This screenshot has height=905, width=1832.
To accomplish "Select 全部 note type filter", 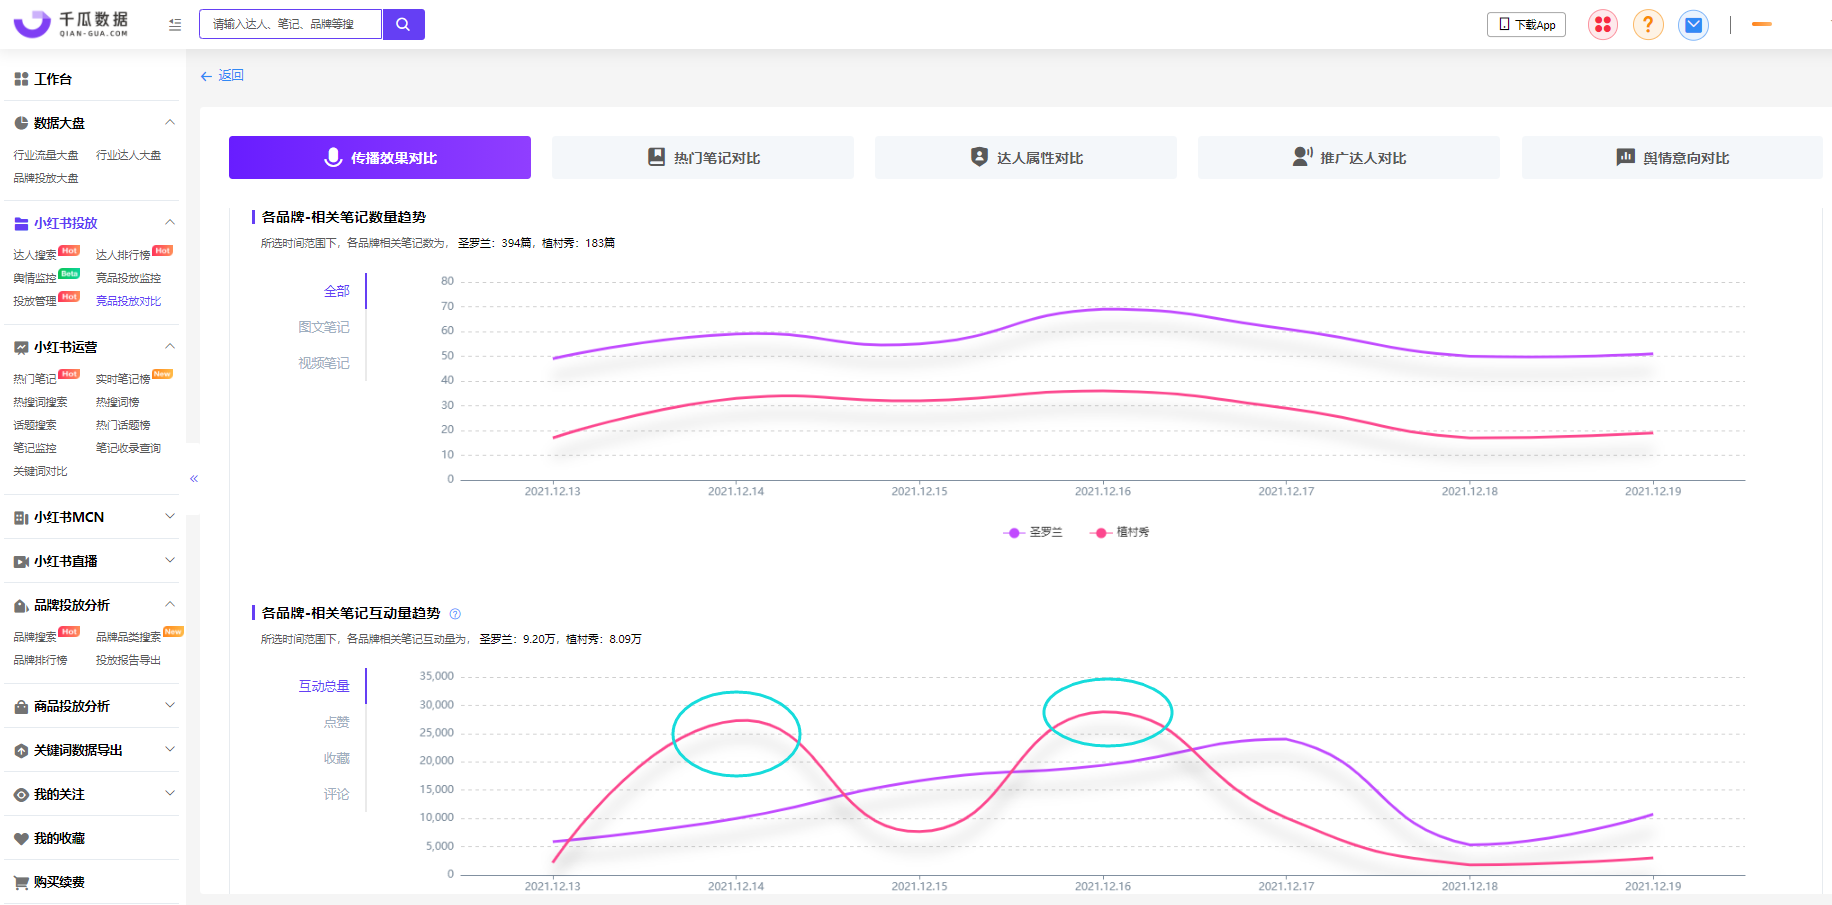I will tap(337, 291).
